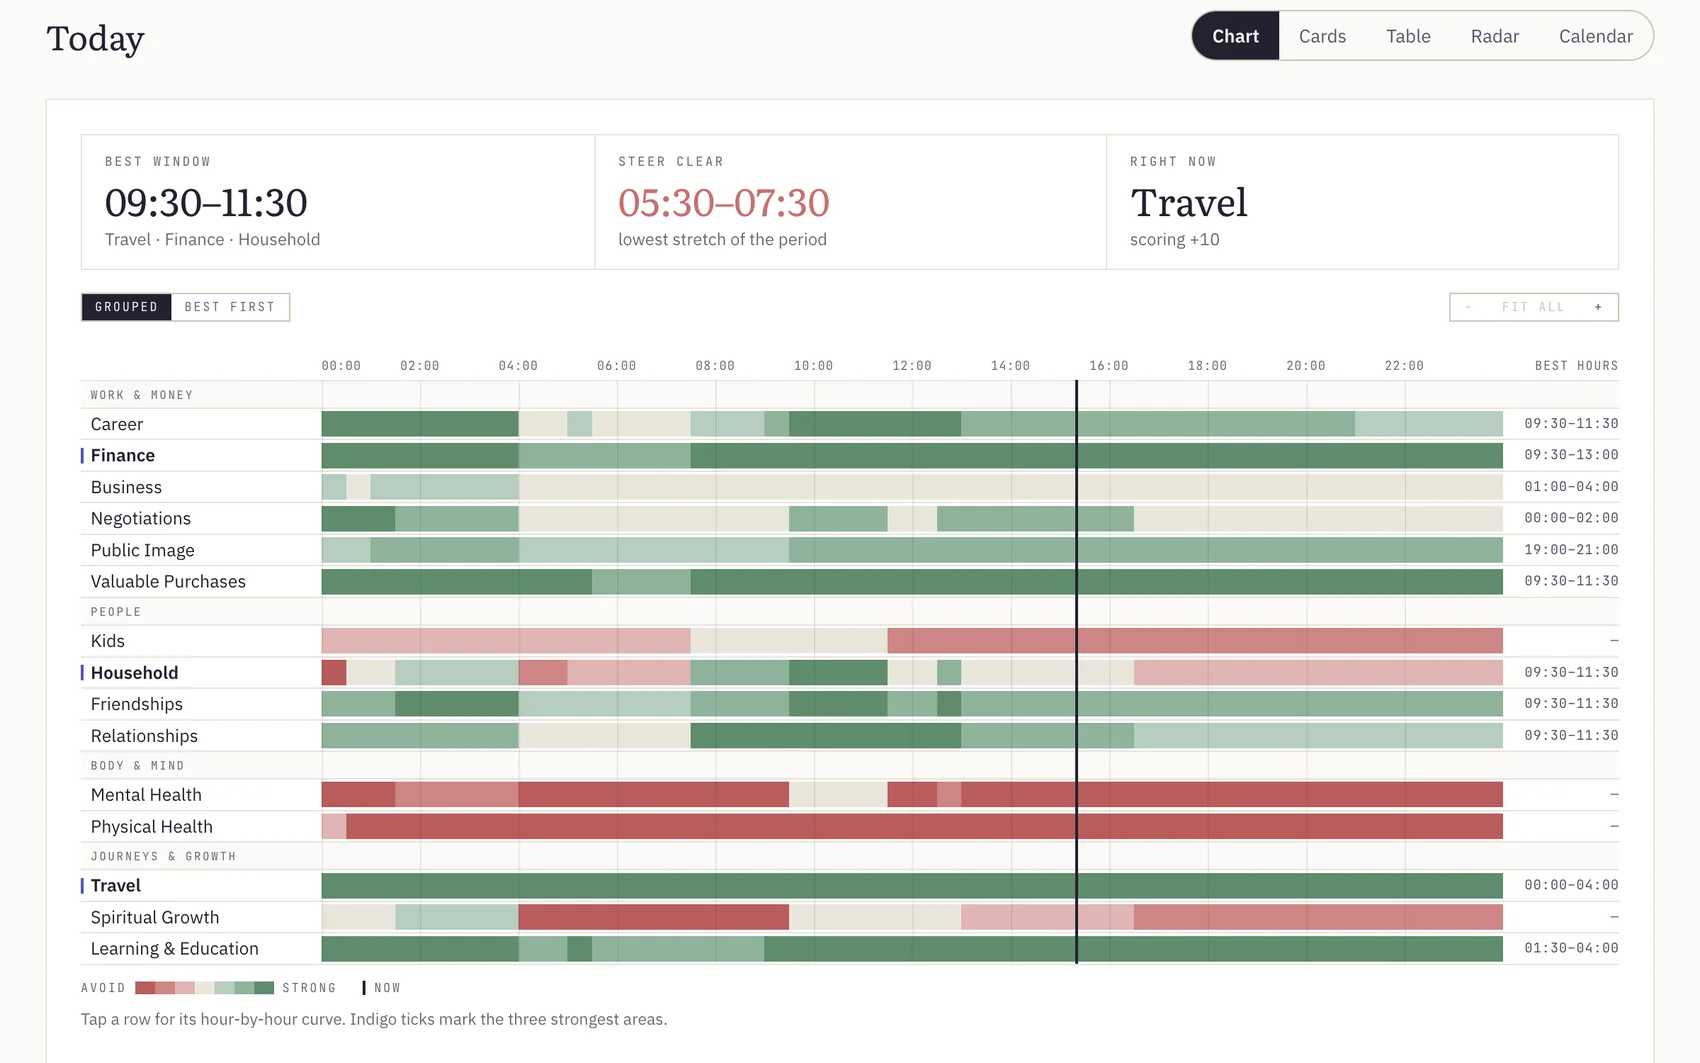1700x1063 pixels.
Task: Open the Physical Health row
Action: point(850,826)
